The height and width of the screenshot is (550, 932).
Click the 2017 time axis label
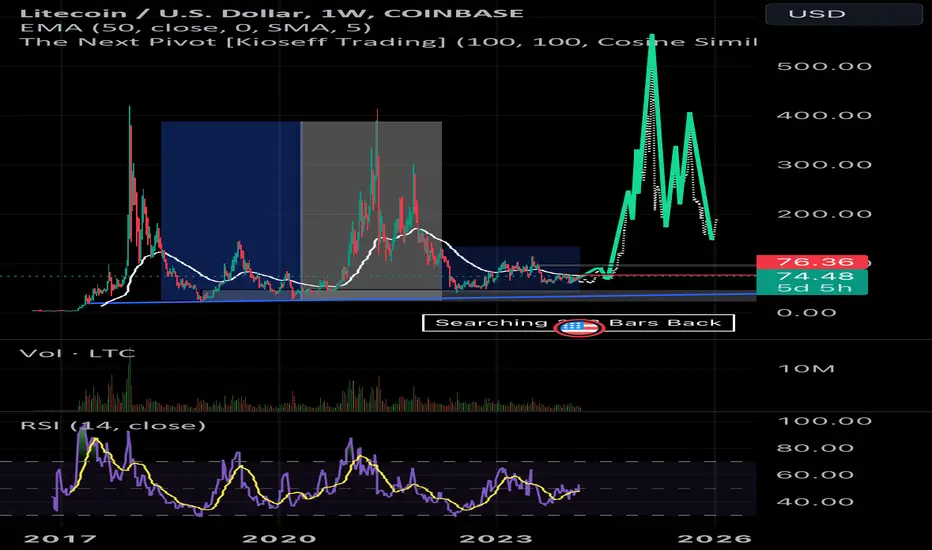[x=60, y=539]
